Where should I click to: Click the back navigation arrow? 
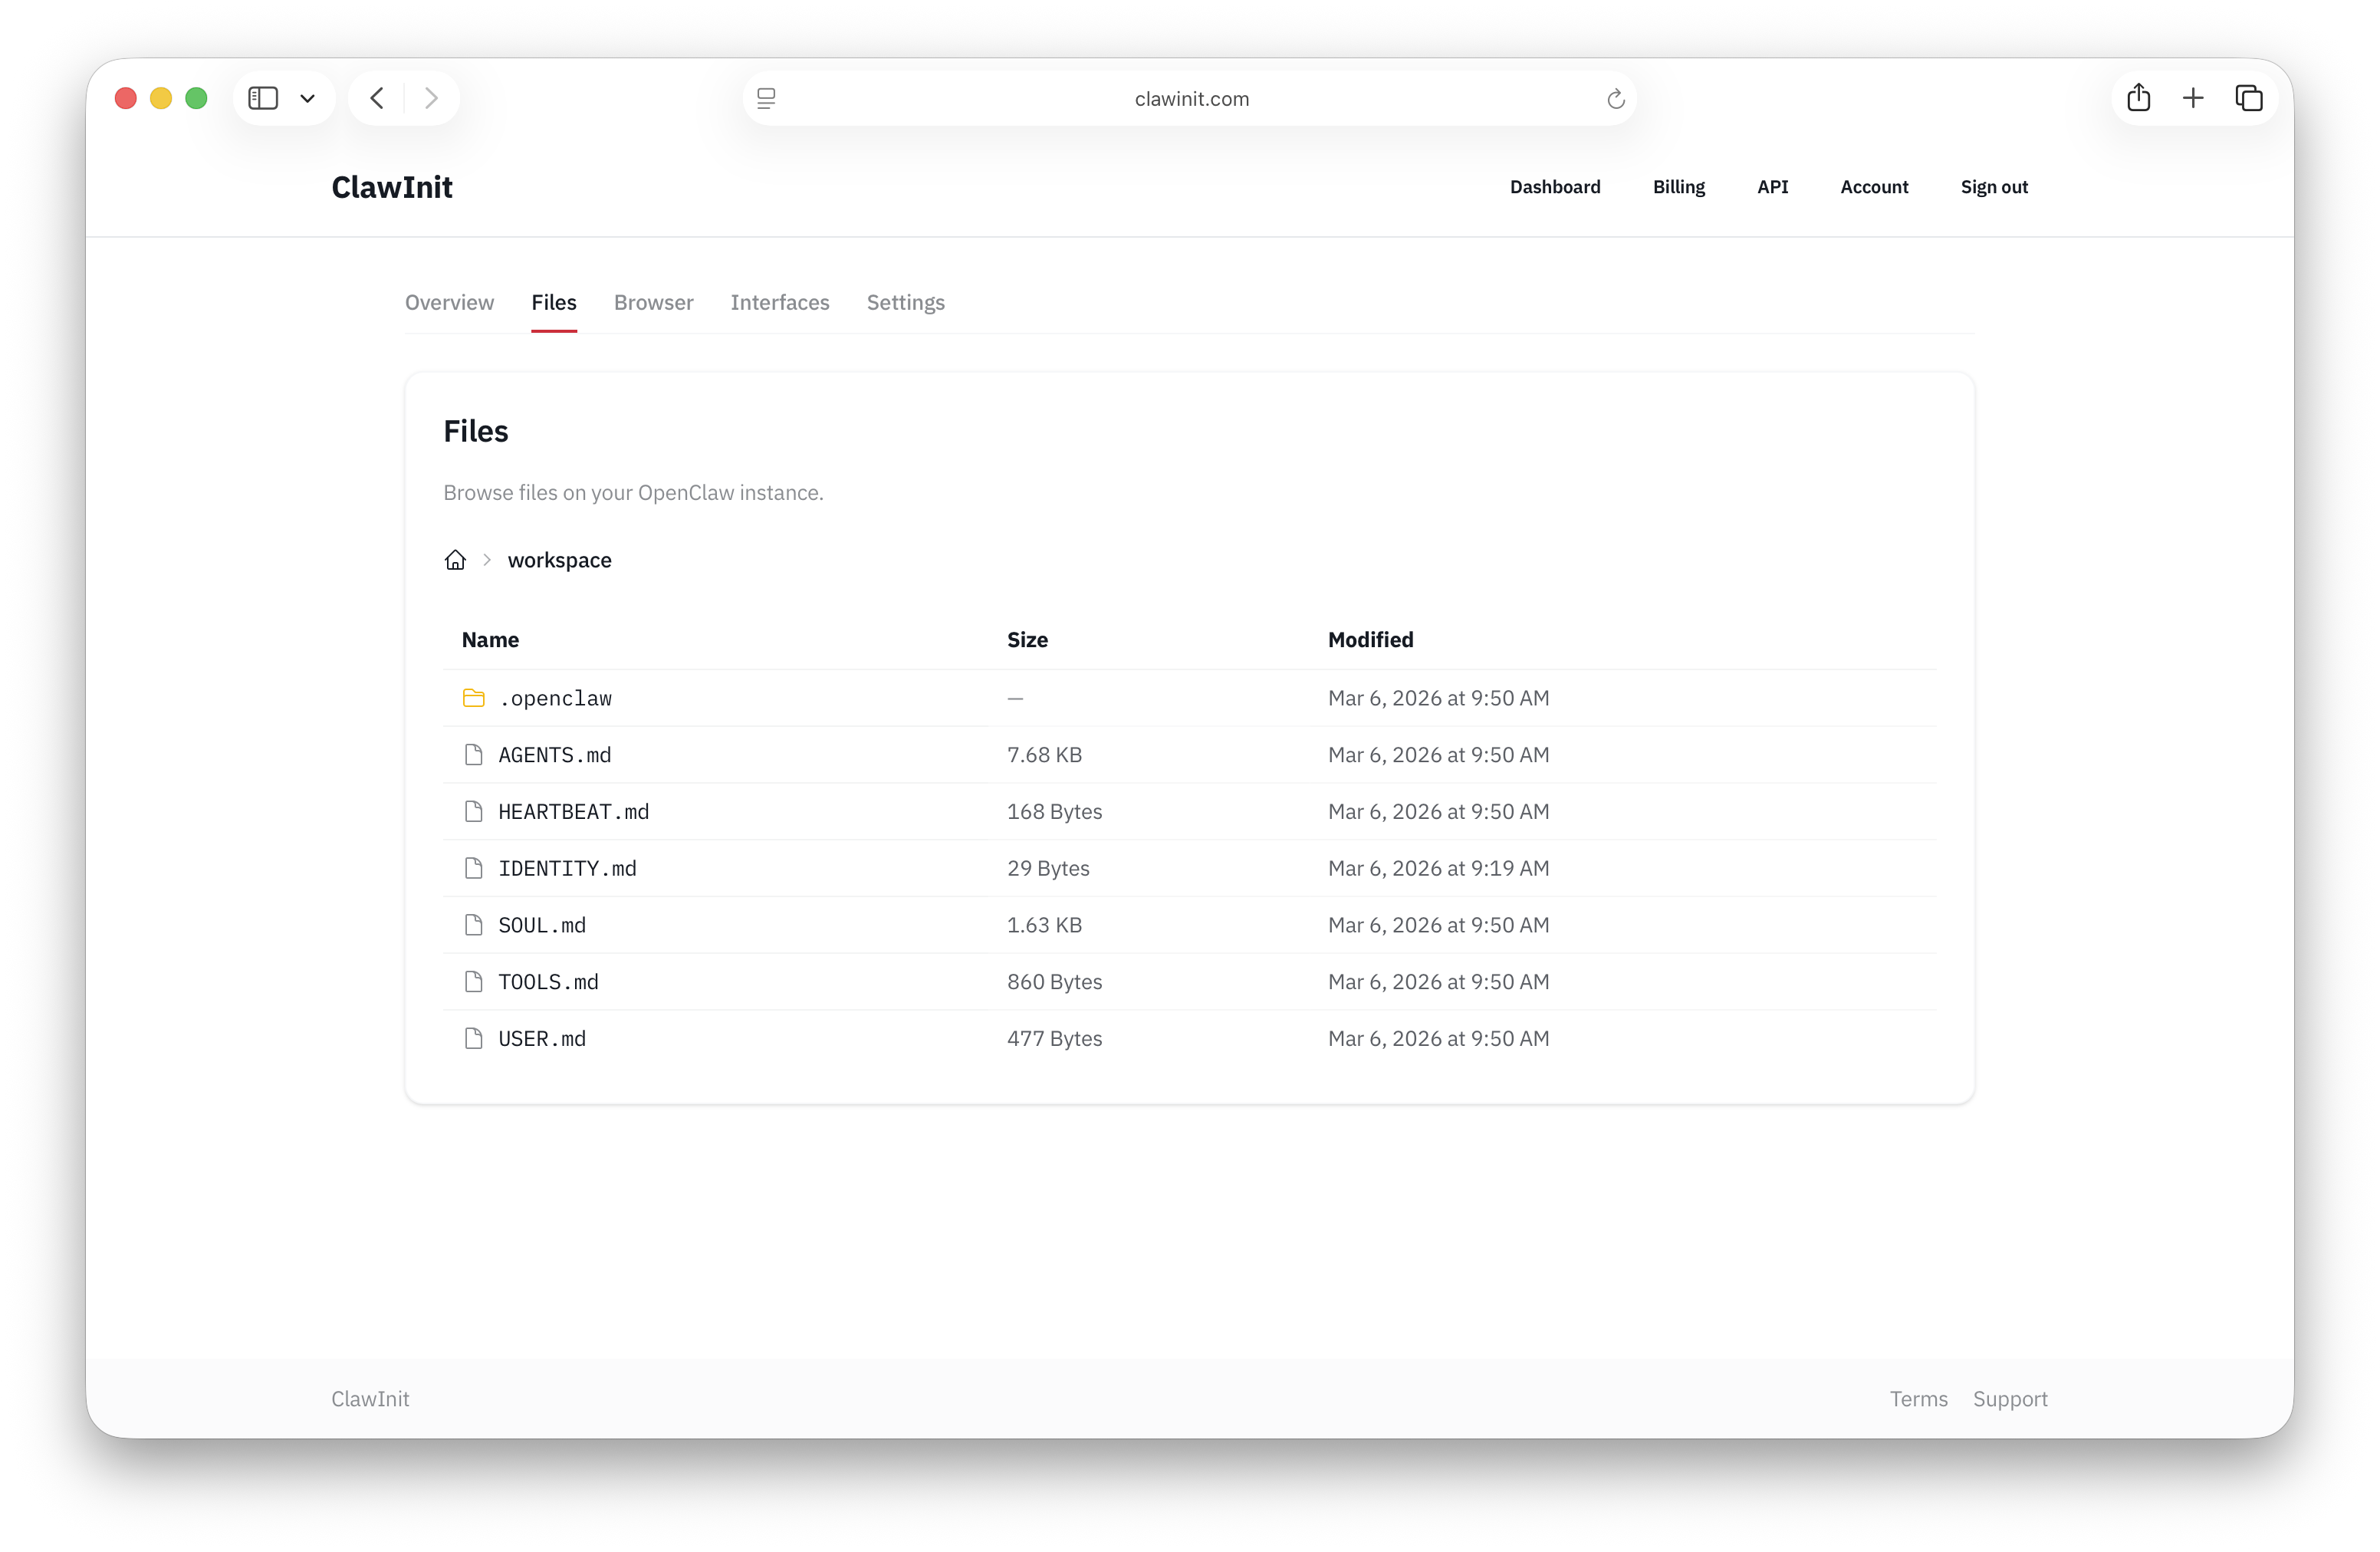tap(376, 97)
